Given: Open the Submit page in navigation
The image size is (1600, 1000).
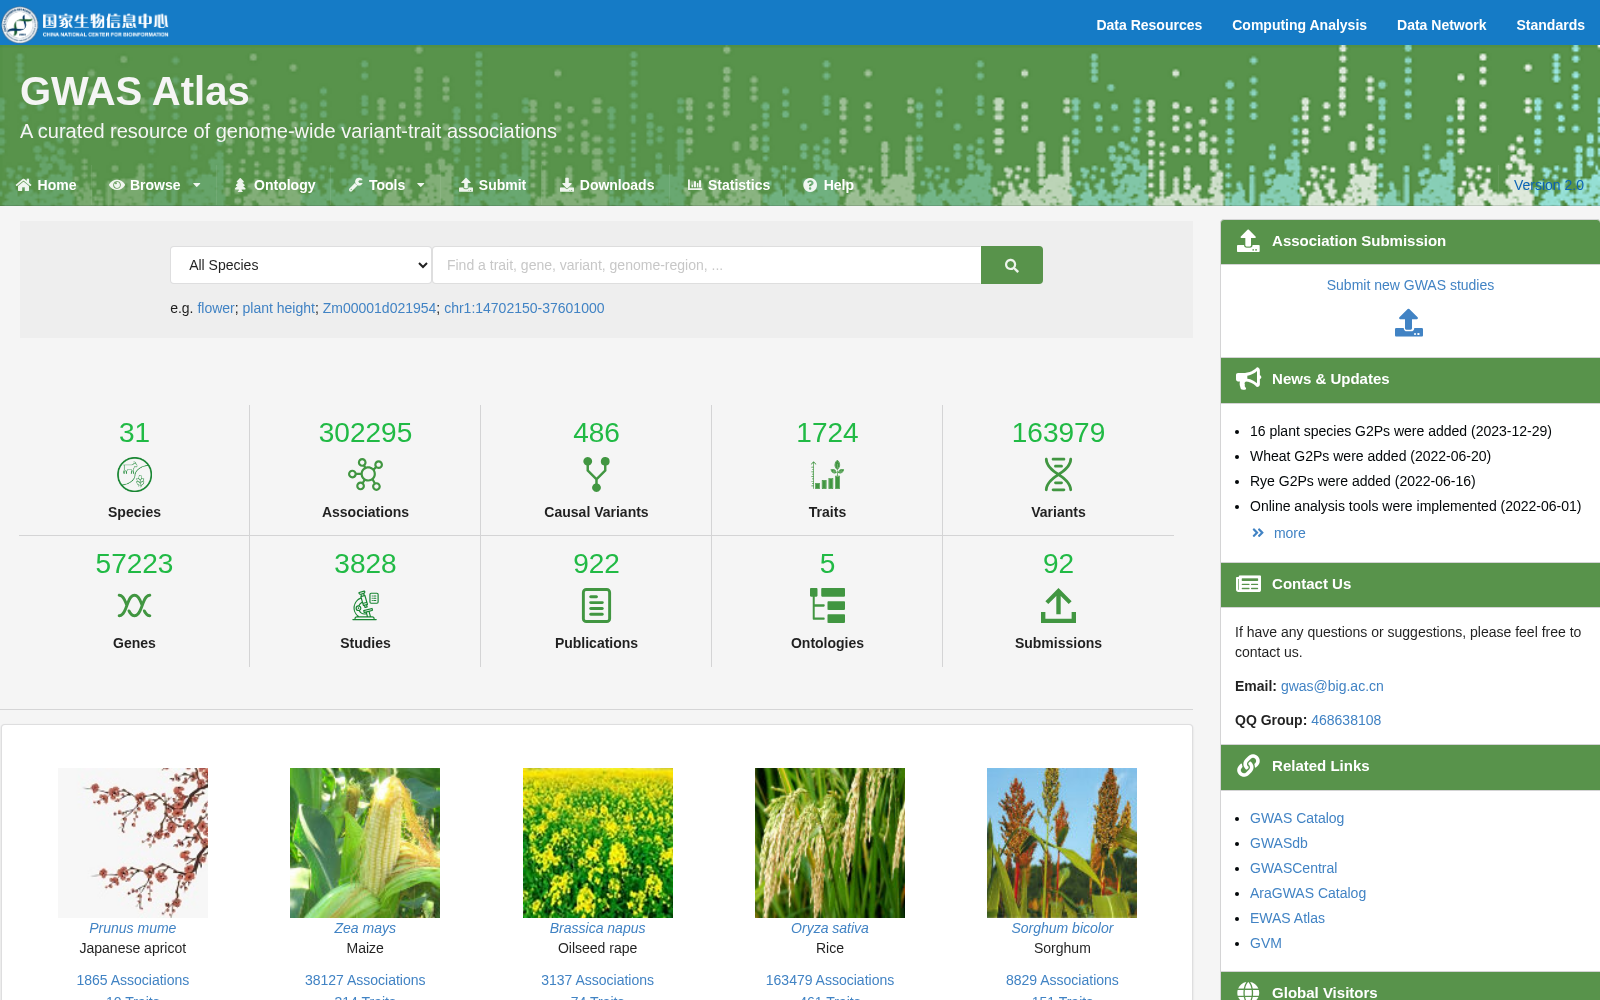Looking at the screenshot, I should tap(492, 185).
